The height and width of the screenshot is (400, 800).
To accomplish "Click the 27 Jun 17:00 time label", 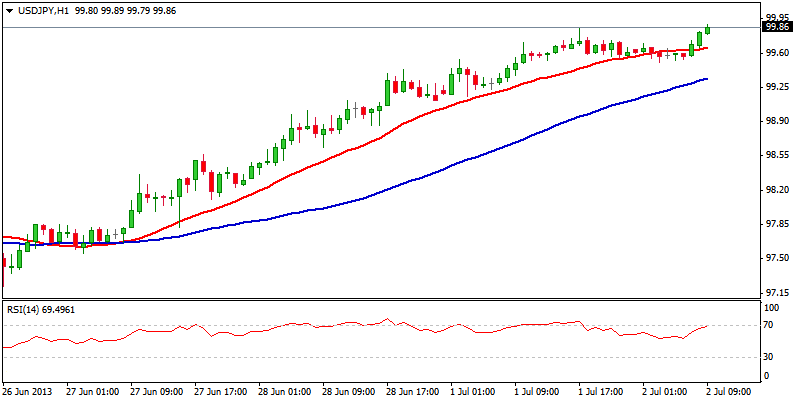I will (221, 392).
